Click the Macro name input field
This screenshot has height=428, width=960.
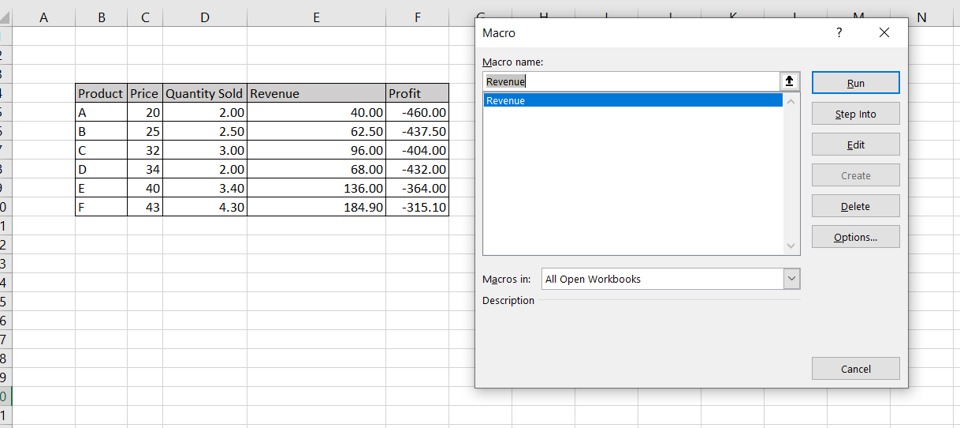pyautogui.click(x=631, y=81)
